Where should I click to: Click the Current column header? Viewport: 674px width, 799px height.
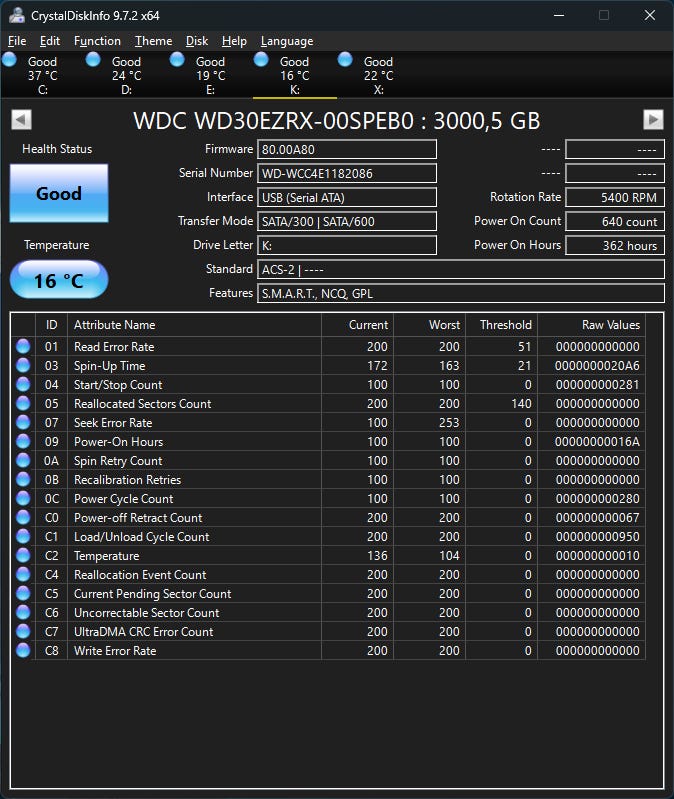coord(358,325)
